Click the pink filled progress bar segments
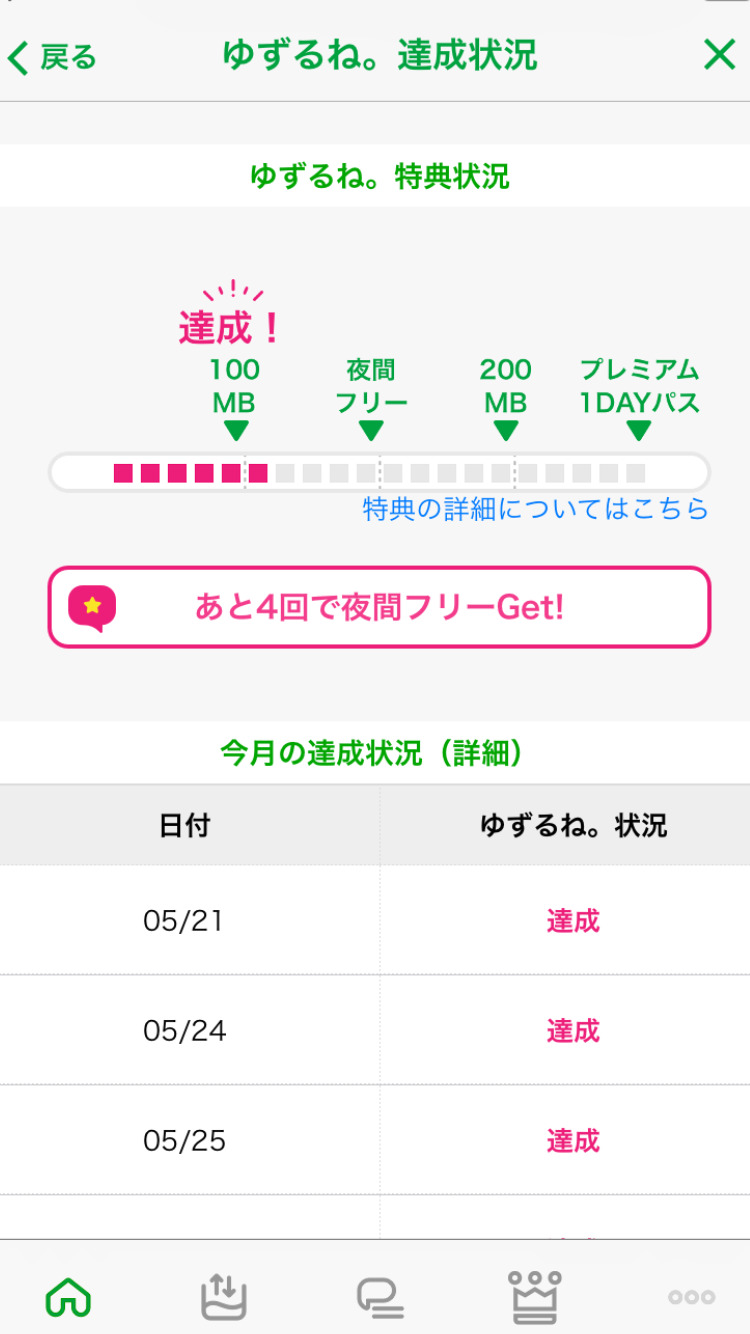 tap(190, 473)
